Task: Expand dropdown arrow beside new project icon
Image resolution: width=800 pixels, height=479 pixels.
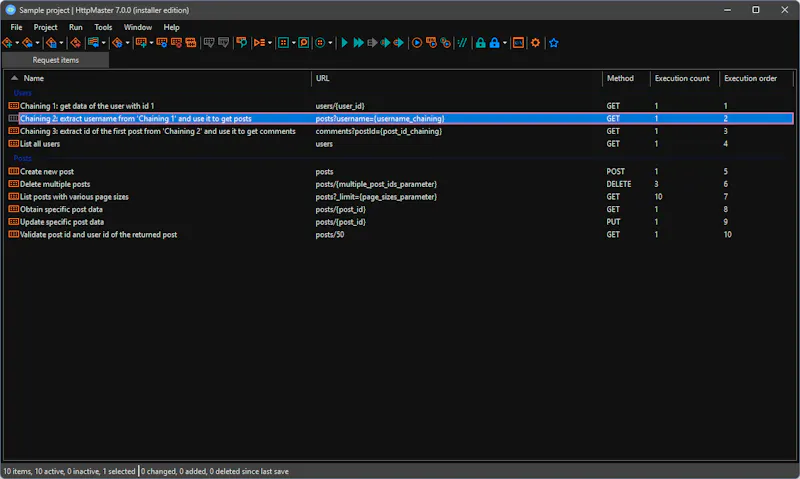Action: point(17,43)
